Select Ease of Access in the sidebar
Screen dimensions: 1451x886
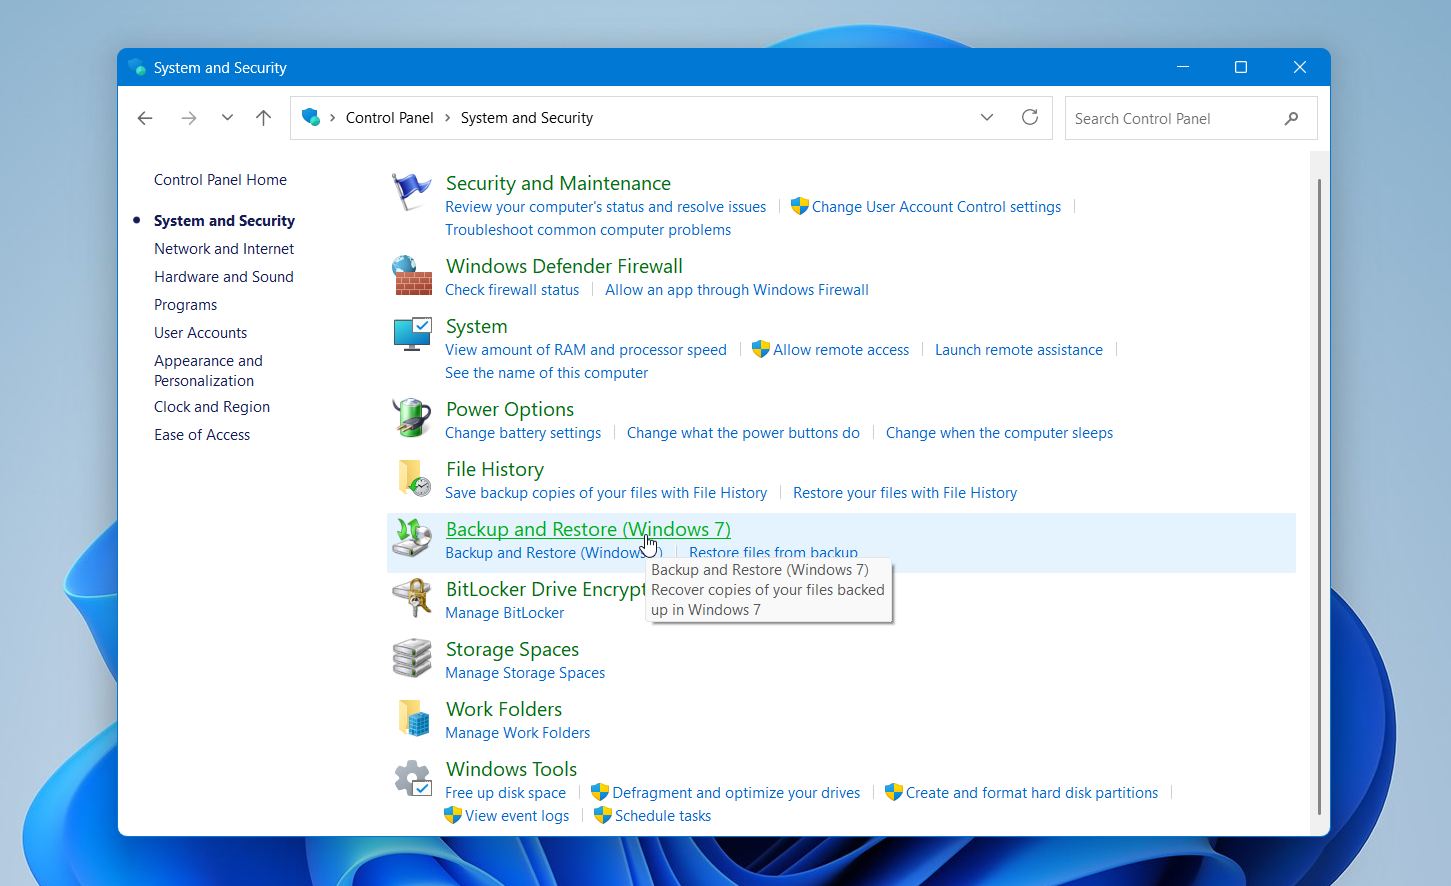pyautogui.click(x=202, y=435)
